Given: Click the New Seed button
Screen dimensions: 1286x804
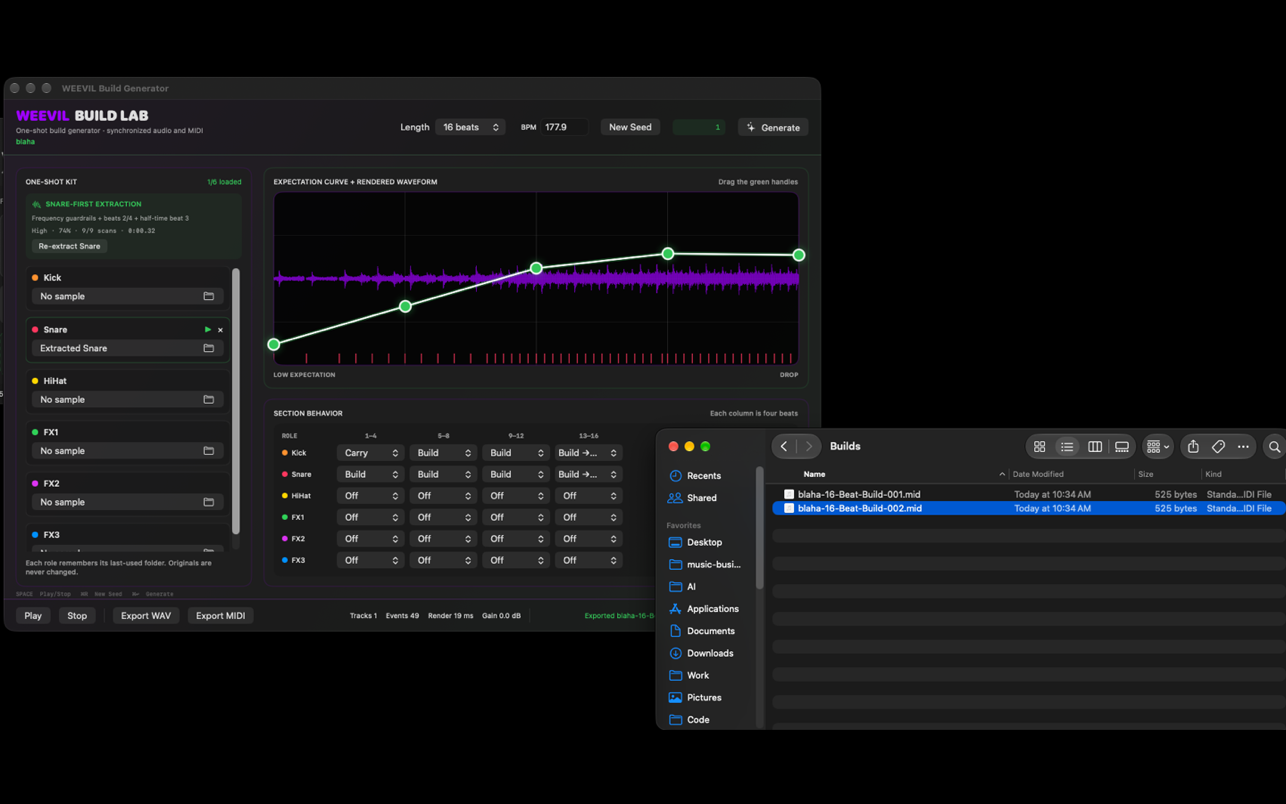Looking at the screenshot, I should tap(630, 127).
